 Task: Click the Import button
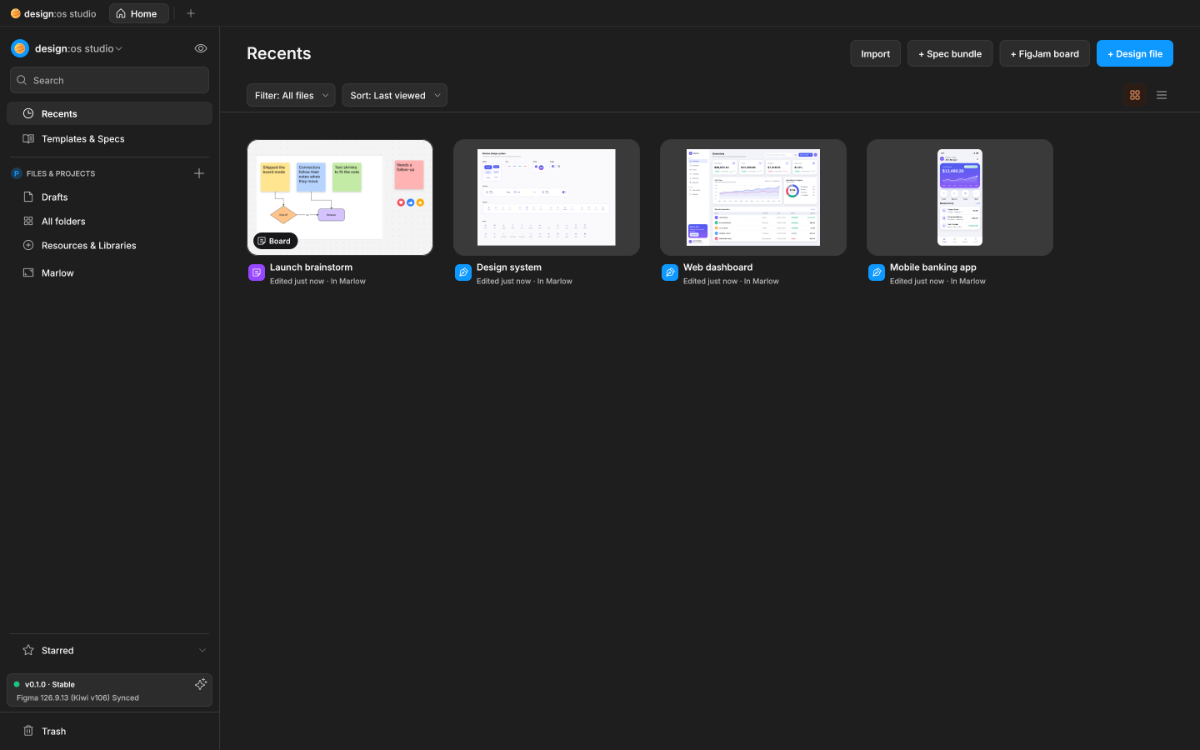(875, 54)
